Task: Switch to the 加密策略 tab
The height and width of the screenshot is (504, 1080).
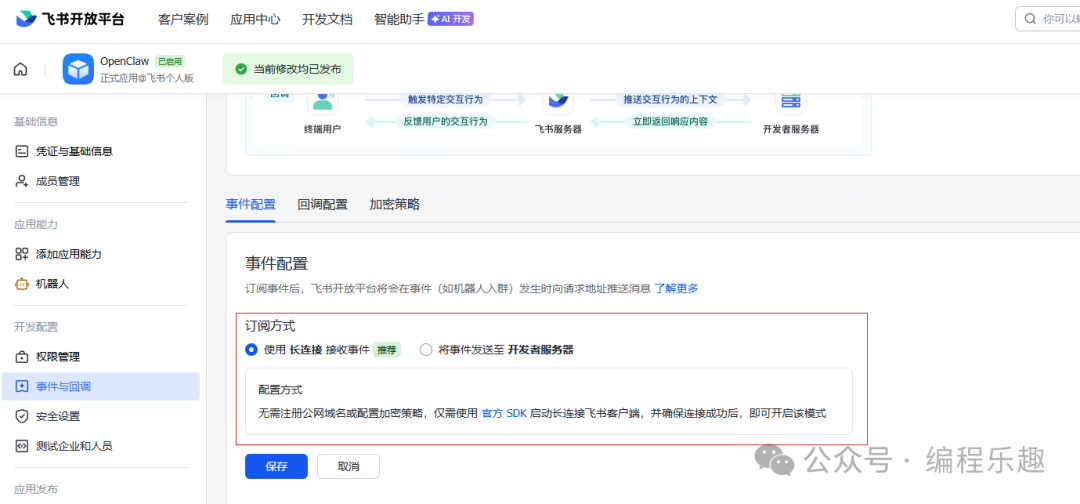Action: (x=395, y=204)
